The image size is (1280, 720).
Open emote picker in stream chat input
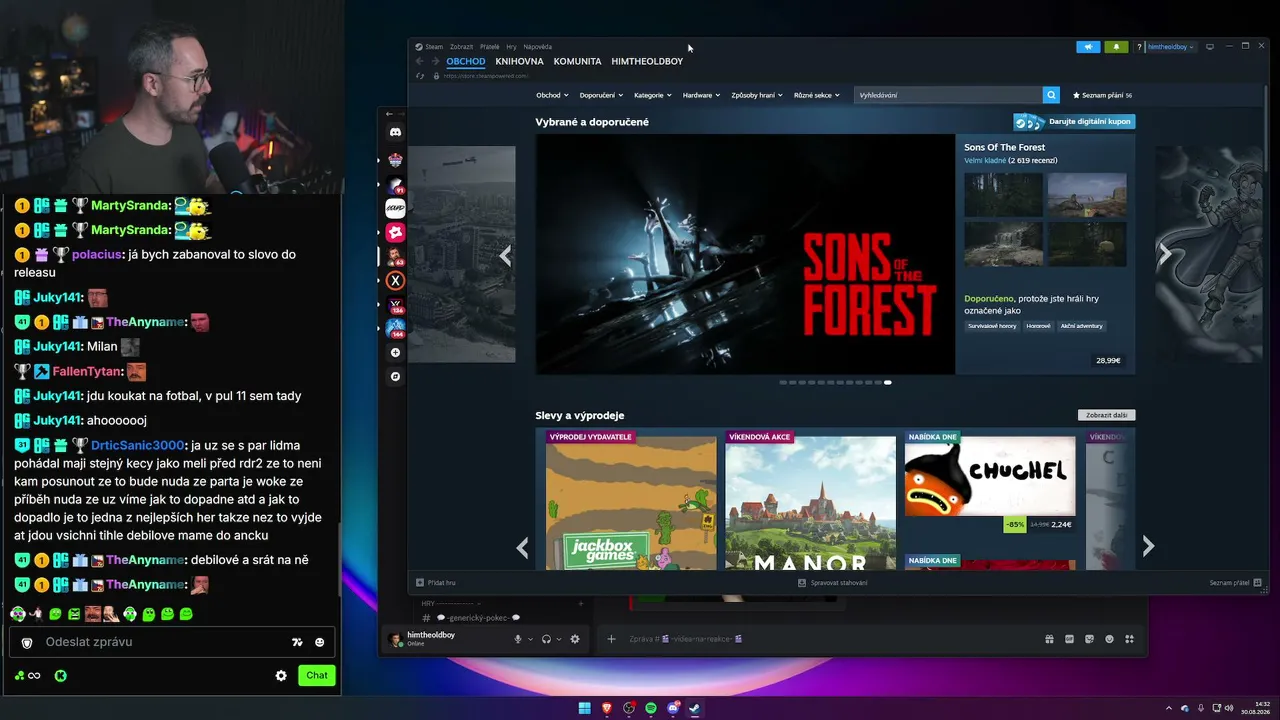tap(320, 642)
